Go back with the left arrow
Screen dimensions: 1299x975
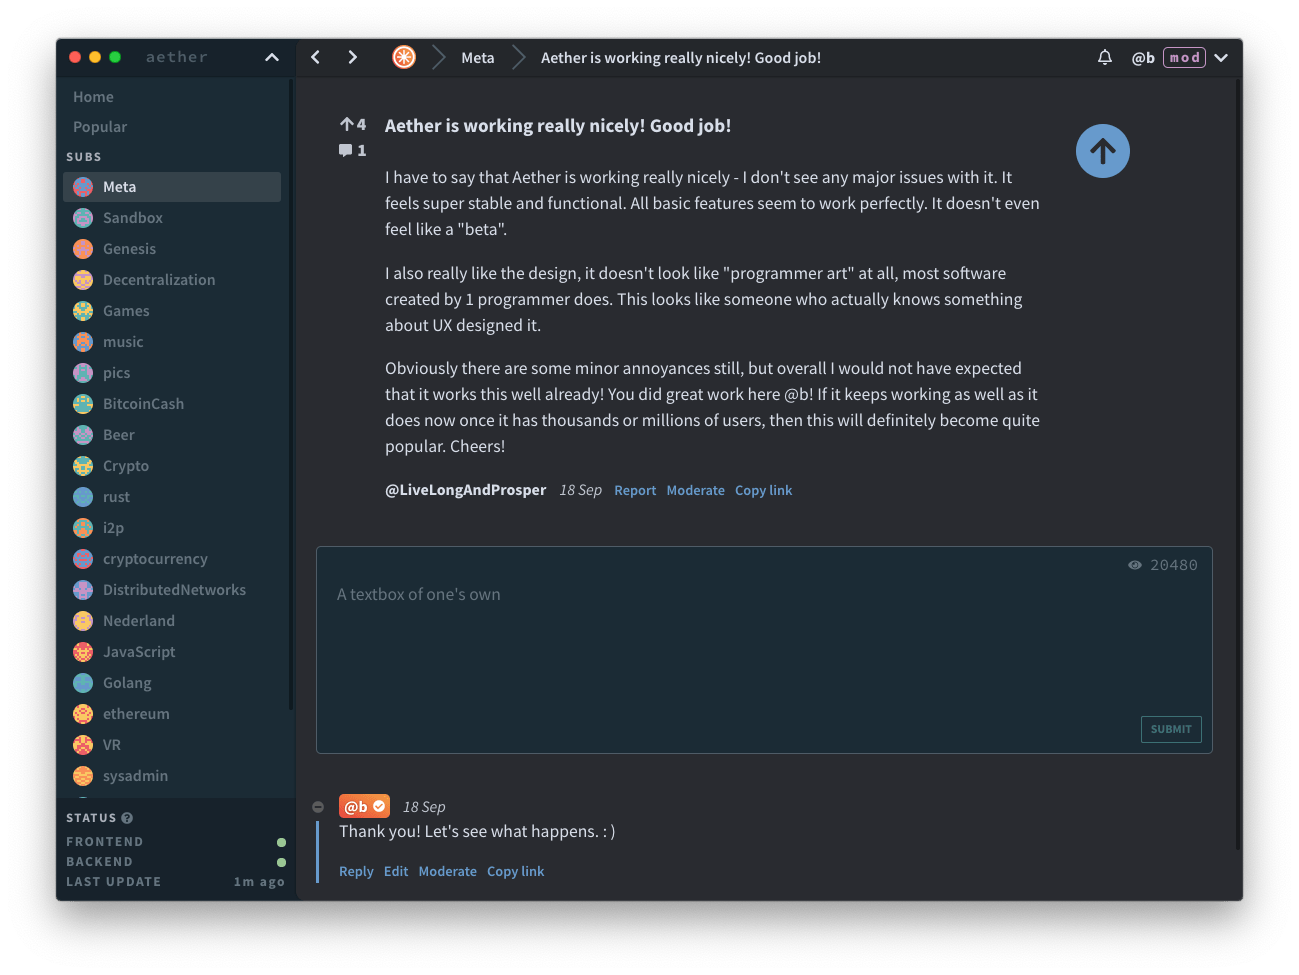pos(316,58)
